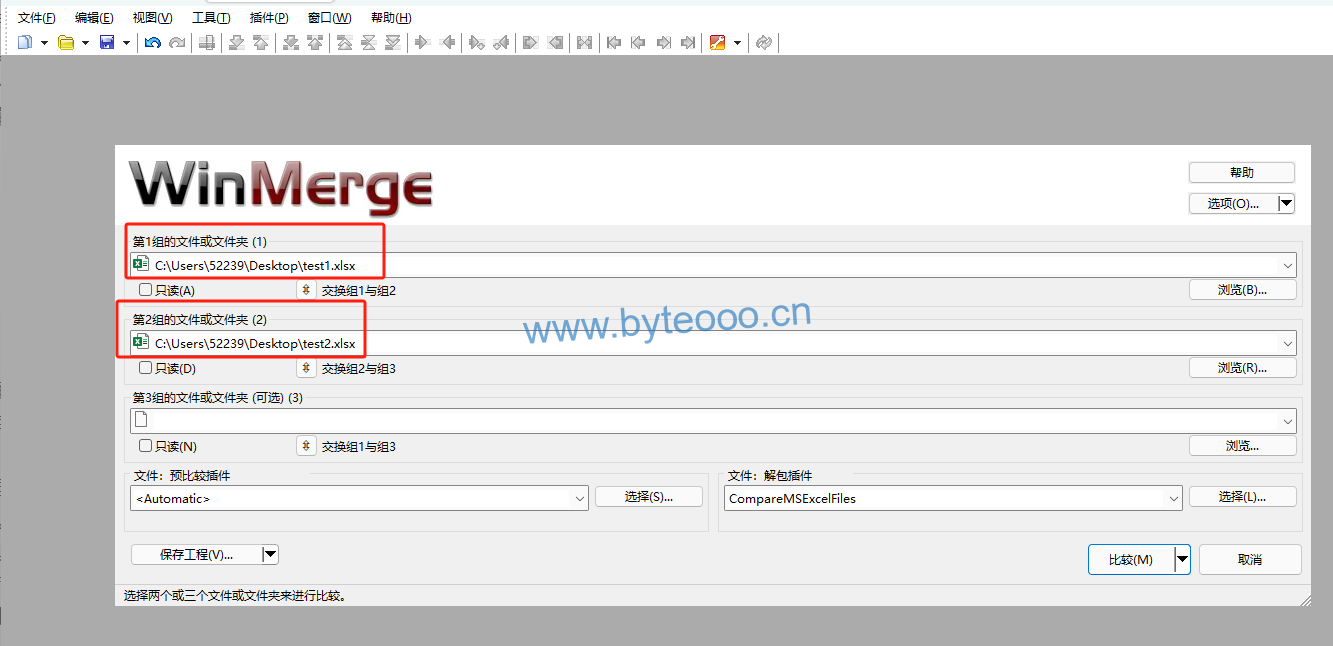The image size is (1333, 646).
Task: Open the 视图(V) menu
Action: click(x=152, y=18)
